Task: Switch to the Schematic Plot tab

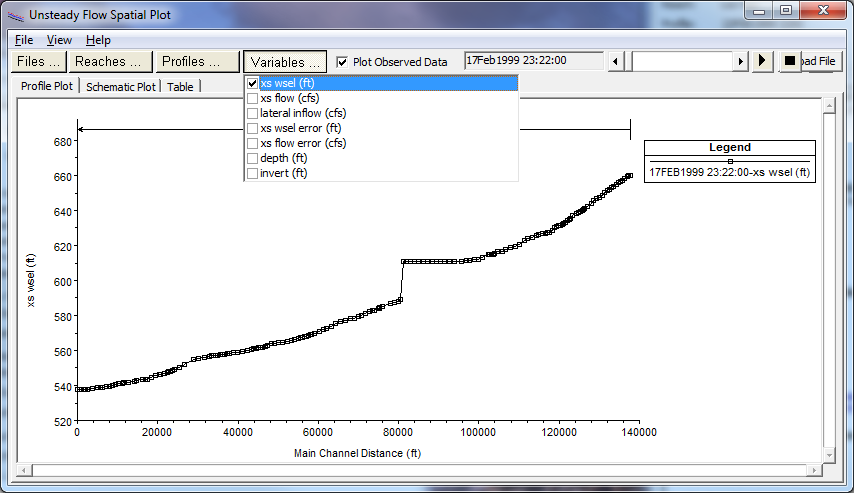Action: point(120,87)
